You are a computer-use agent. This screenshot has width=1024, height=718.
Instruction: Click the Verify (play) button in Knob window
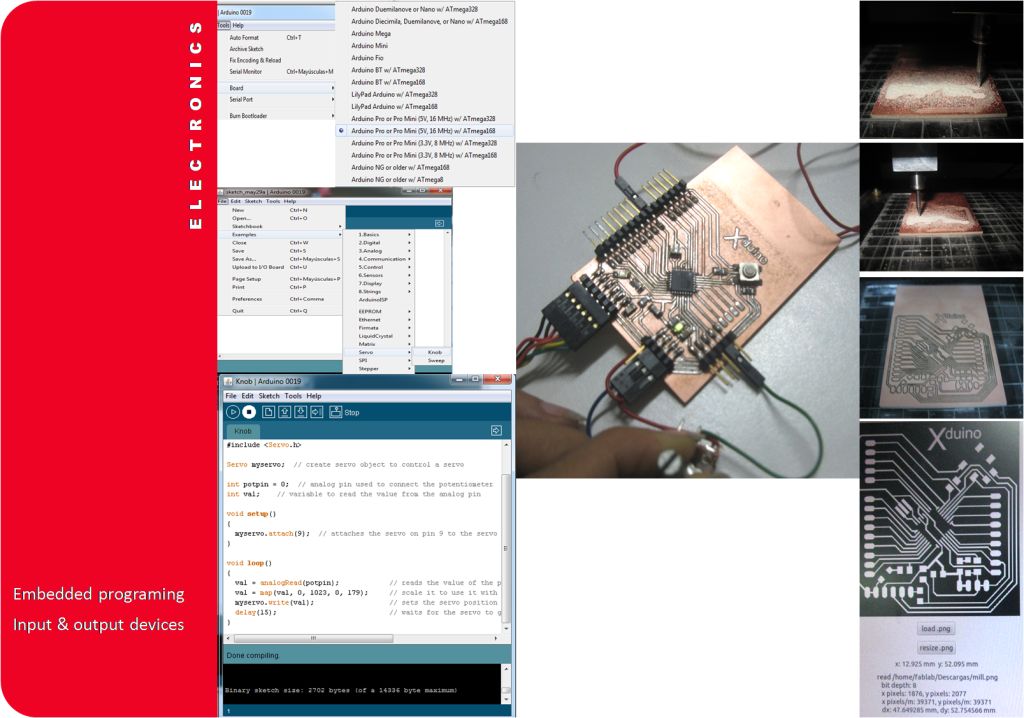(x=232, y=412)
